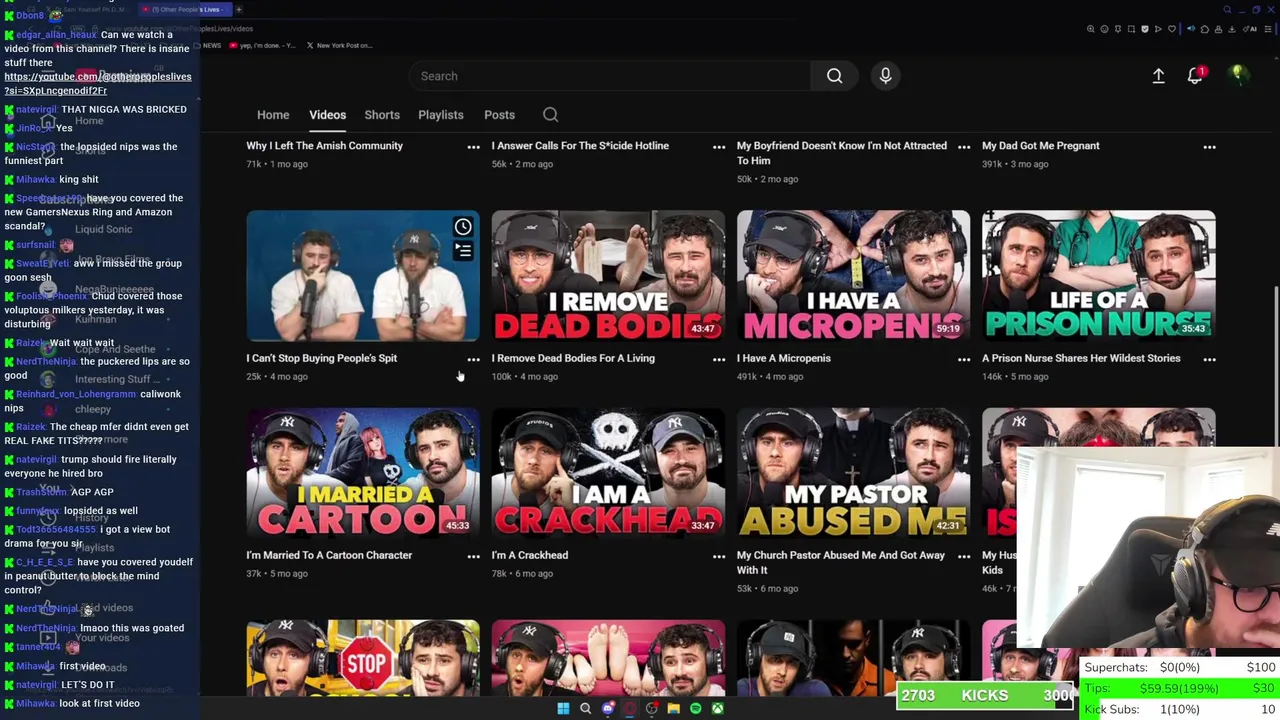Open the browser AI assistant icon
The height and width of the screenshot is (720, 1280).
pyautogui.click(x=1250, y=29)
